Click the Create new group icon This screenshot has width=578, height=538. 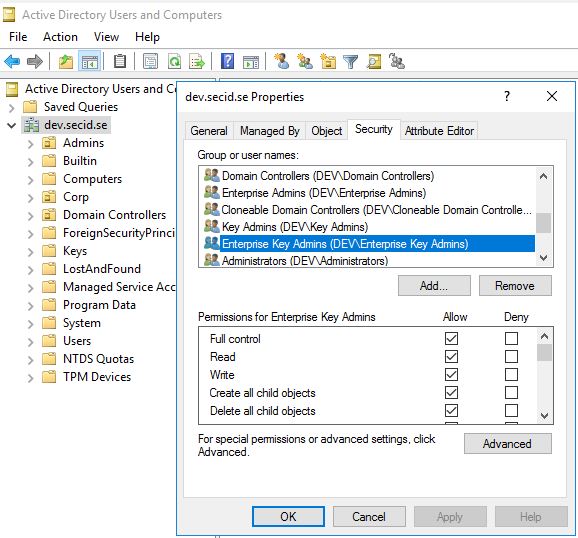point(305,61)
